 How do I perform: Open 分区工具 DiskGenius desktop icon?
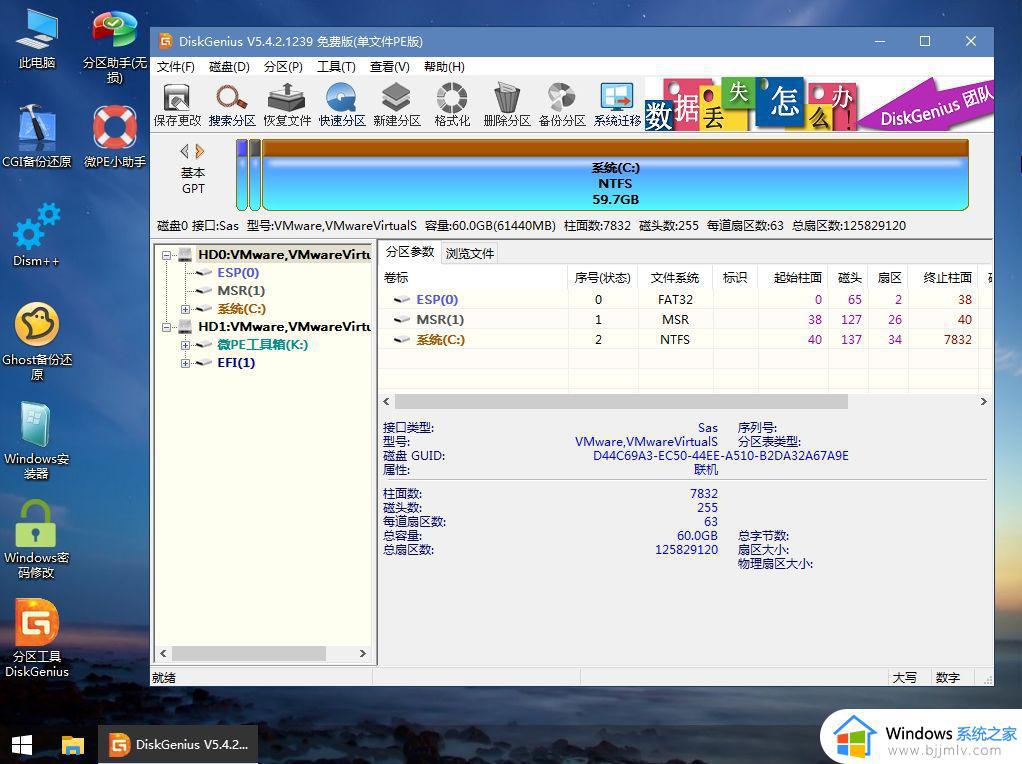37,639
